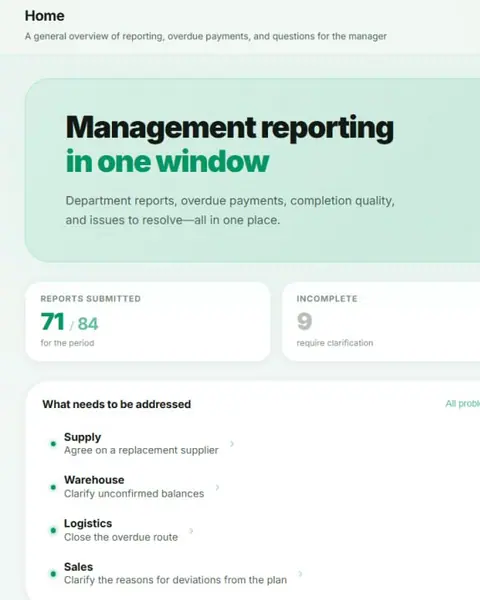This screenshot has width=480, height=600.
Task: Select the Sales issue title
Action: pyautogui.click(x=78, y=567)
